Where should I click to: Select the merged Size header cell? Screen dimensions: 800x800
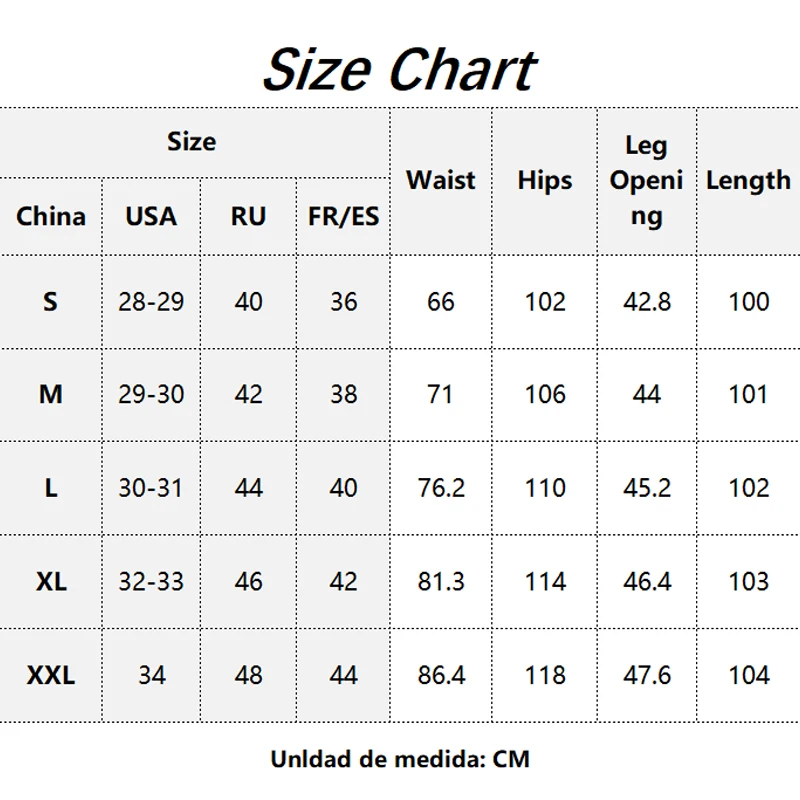pyautogui.click(x=192, y=142)
